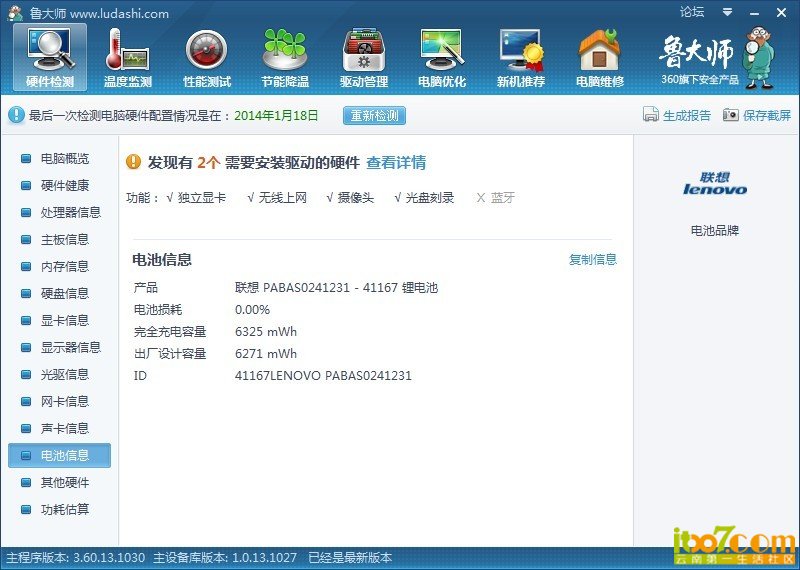
Task: Click the 电池品牌 caption under the logo
Action: pyautogui.click(x=715, y=231)
